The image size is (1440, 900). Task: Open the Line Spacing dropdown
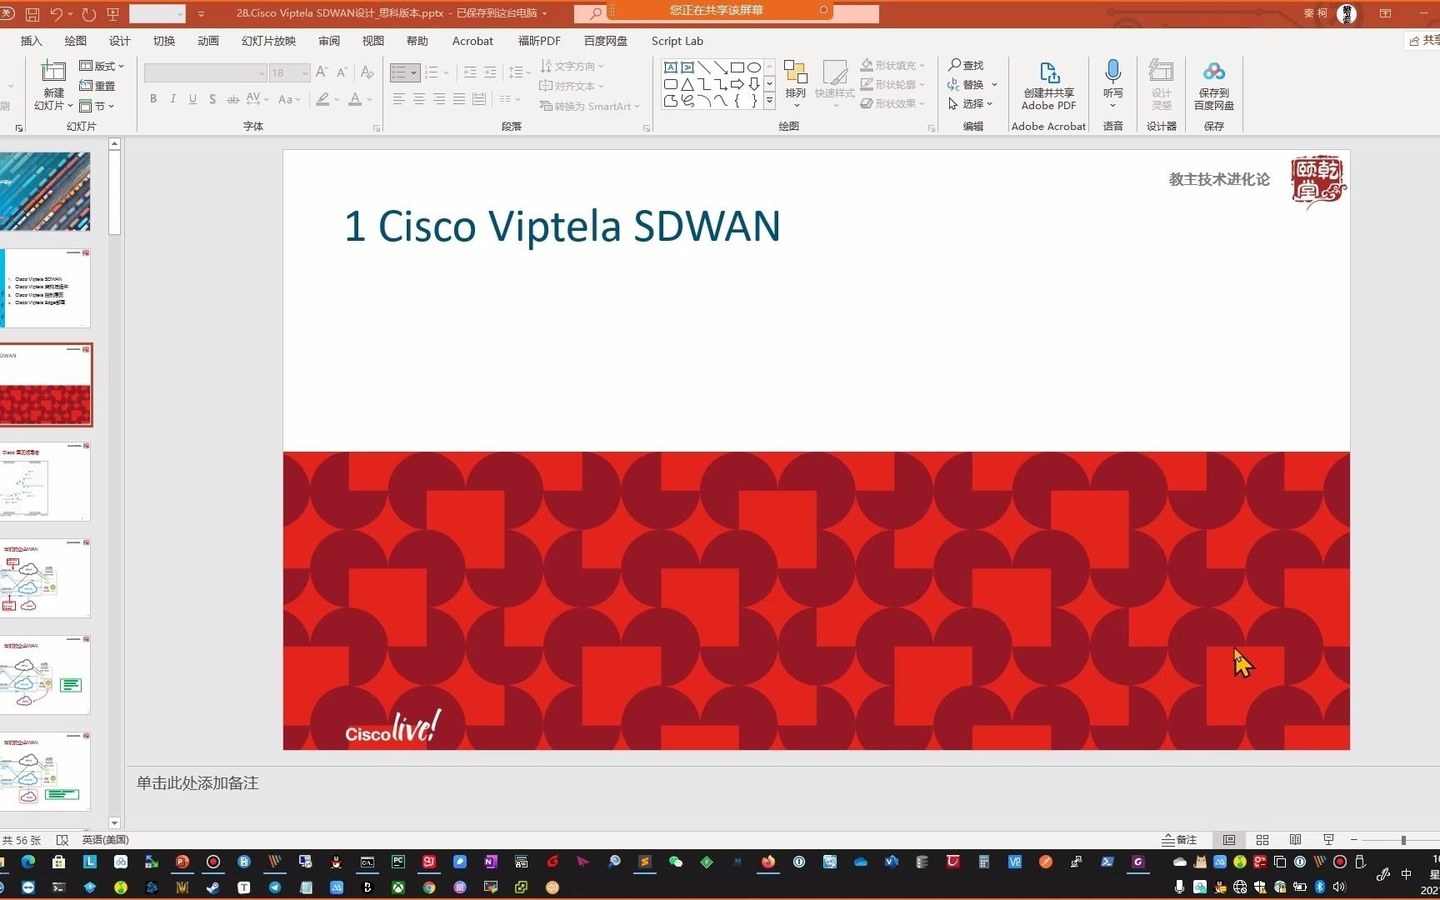click(517, 72)
